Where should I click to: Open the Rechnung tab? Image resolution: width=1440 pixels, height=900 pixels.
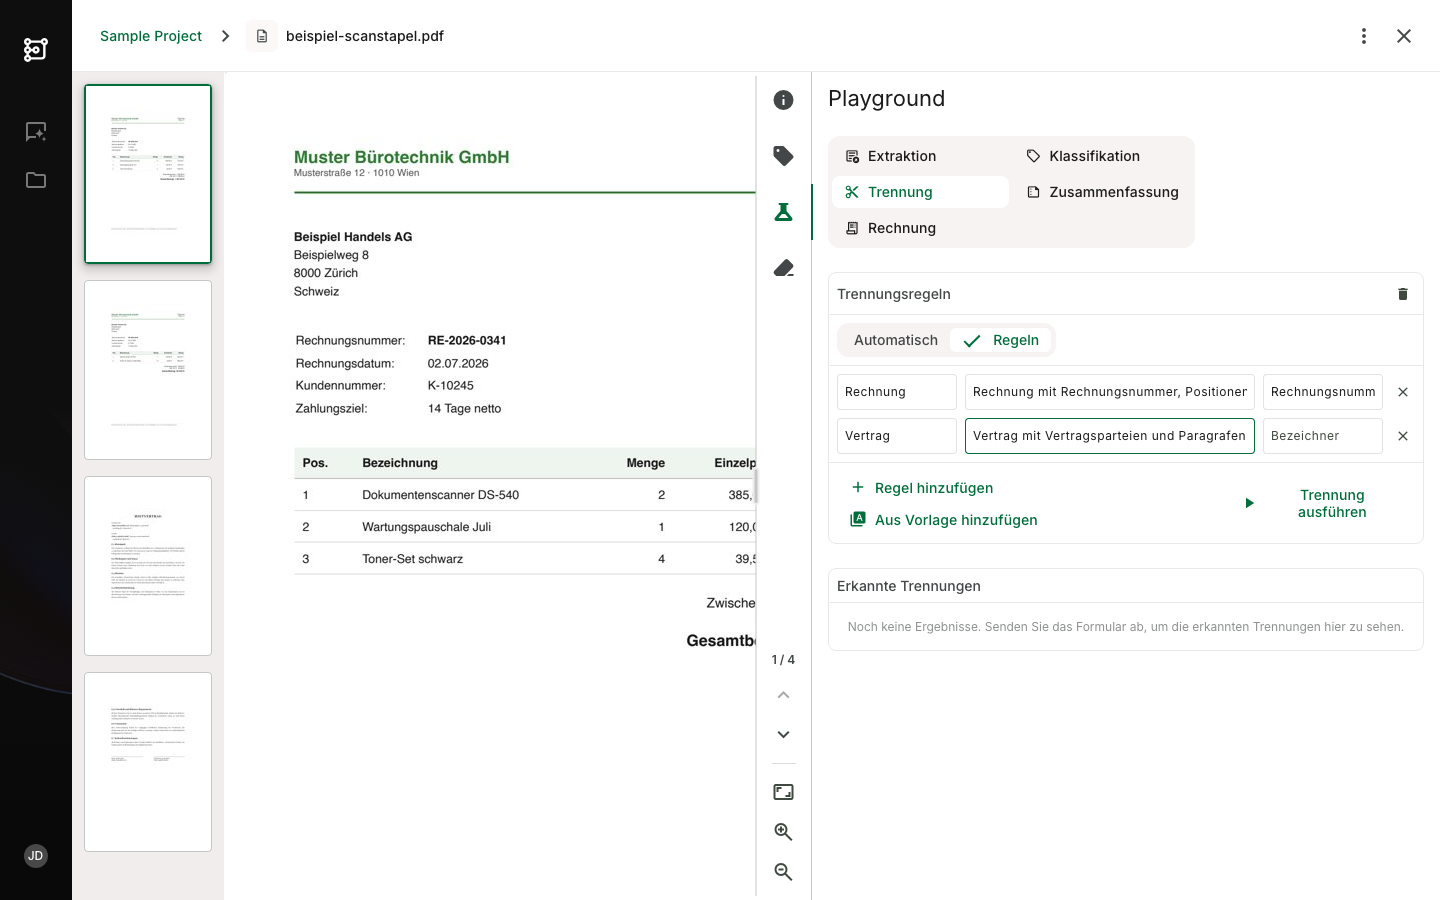pos(919,228)
